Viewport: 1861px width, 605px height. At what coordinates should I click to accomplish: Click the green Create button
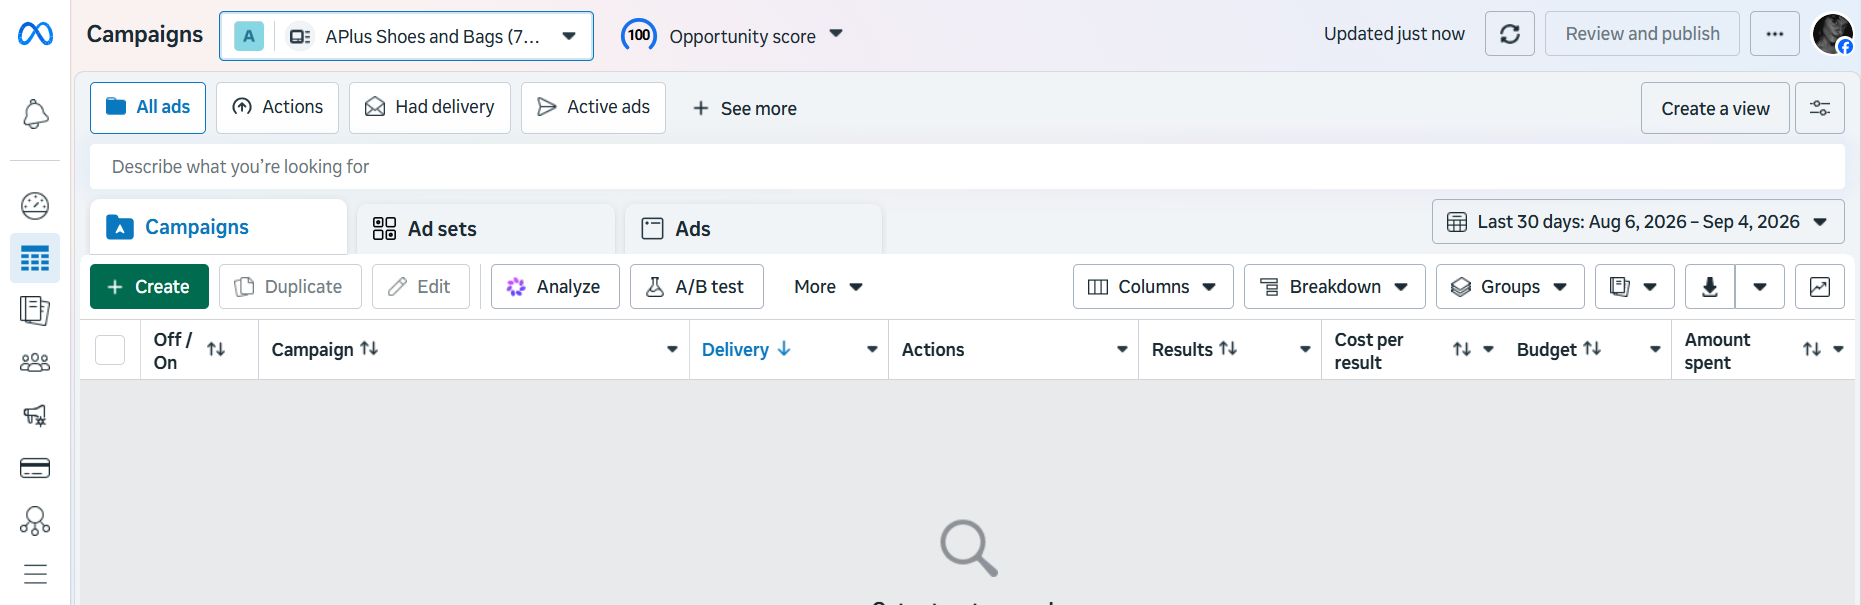coord(149,287)
